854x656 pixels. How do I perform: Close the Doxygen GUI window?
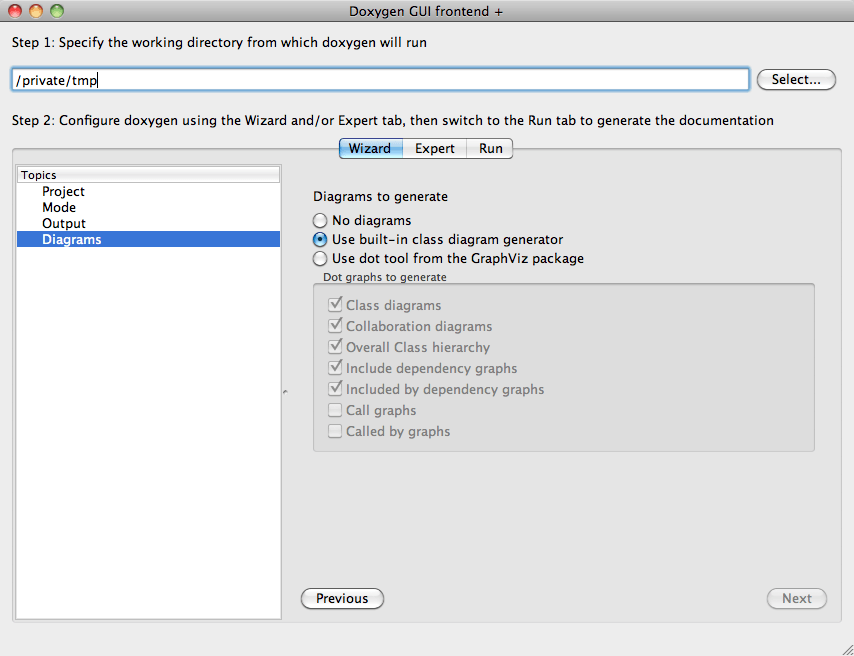tap(15, 10)
